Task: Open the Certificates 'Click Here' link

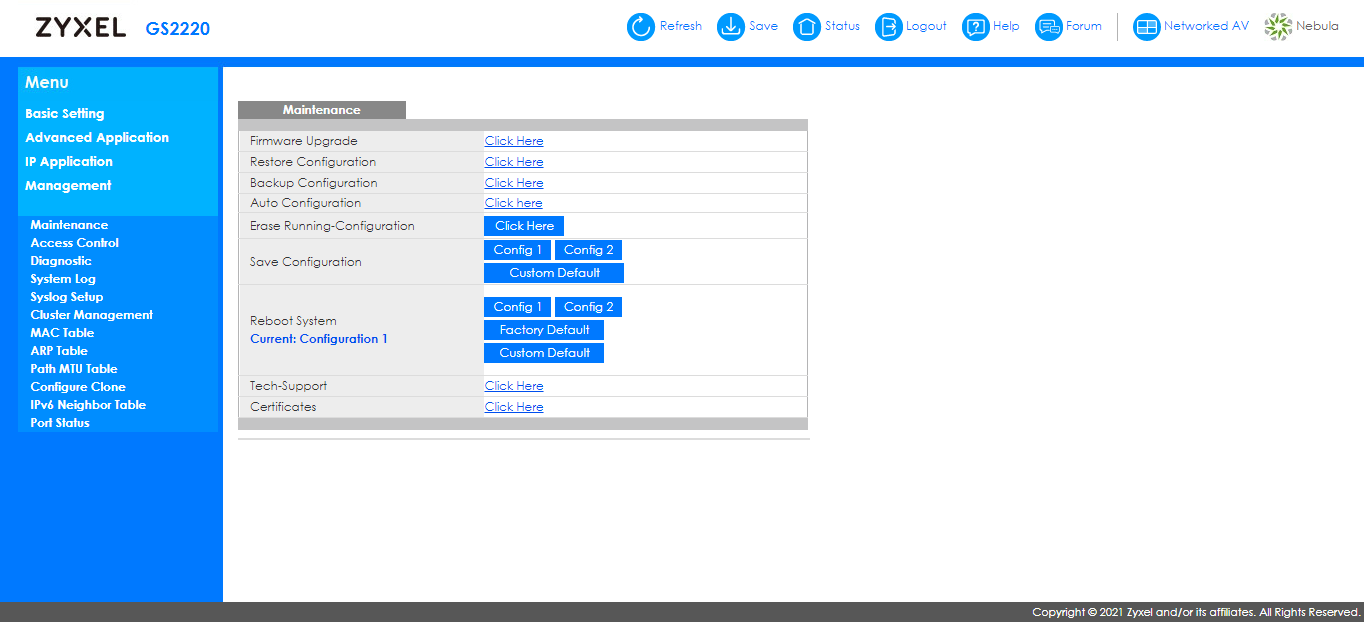Action: tap(514, 407)
